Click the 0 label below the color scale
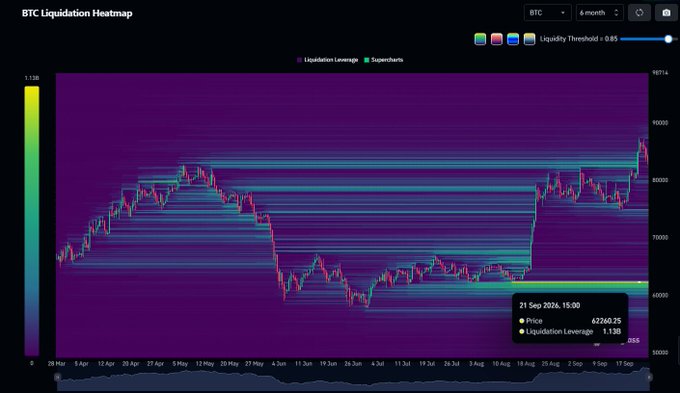Image resolution: width=680 pixels, height=393 pixels. tap(31, 363)
